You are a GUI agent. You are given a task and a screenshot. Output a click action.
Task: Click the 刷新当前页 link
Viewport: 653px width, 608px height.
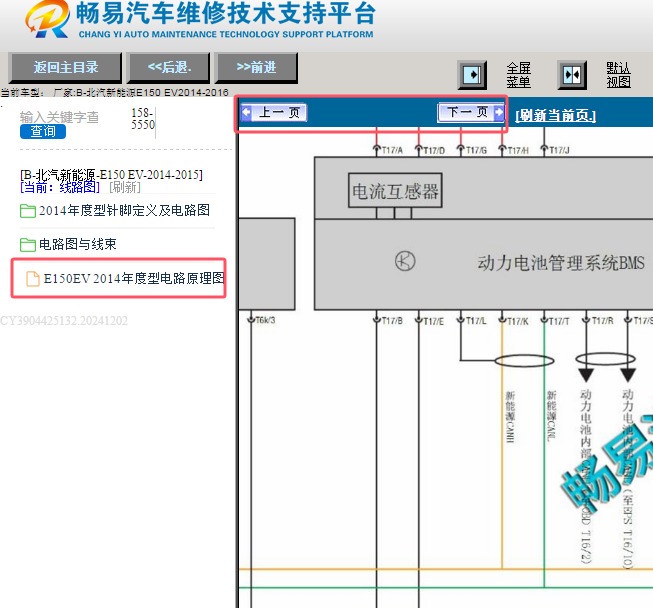555,115
